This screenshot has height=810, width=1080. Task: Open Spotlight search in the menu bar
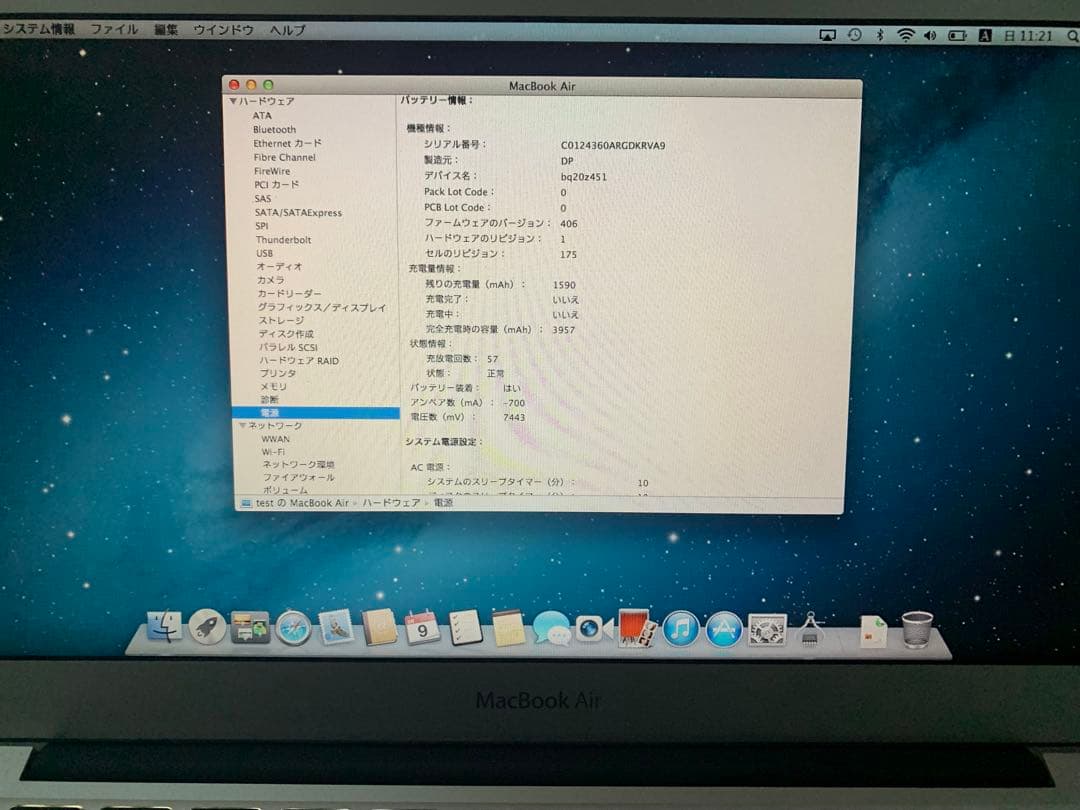(1070, 33)
